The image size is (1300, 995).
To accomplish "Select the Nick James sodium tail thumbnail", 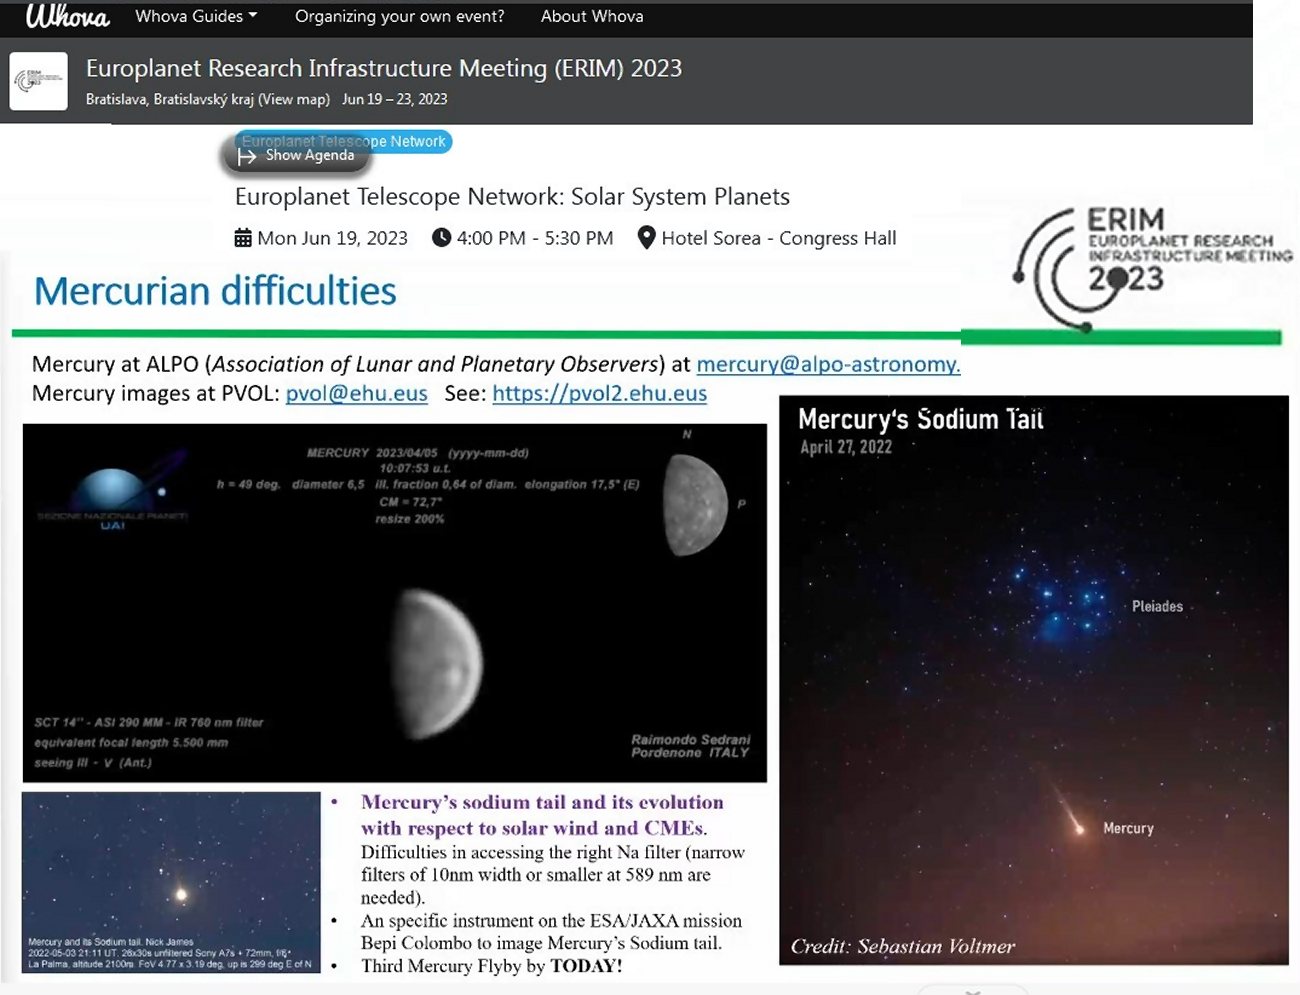I will click(171, 882).
